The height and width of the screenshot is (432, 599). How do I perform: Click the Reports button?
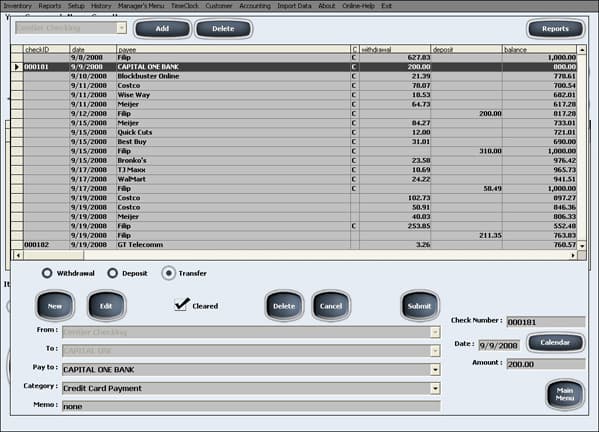(x=555, y=29)
